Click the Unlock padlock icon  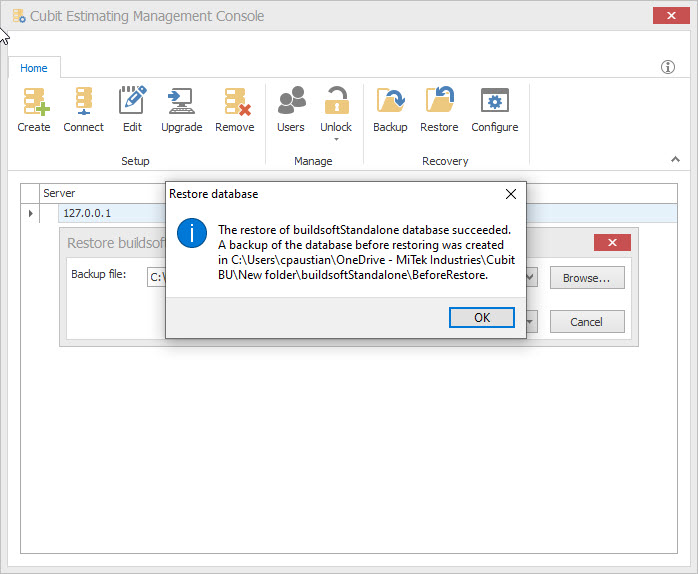pyautogui.click(x=336, y=101)
